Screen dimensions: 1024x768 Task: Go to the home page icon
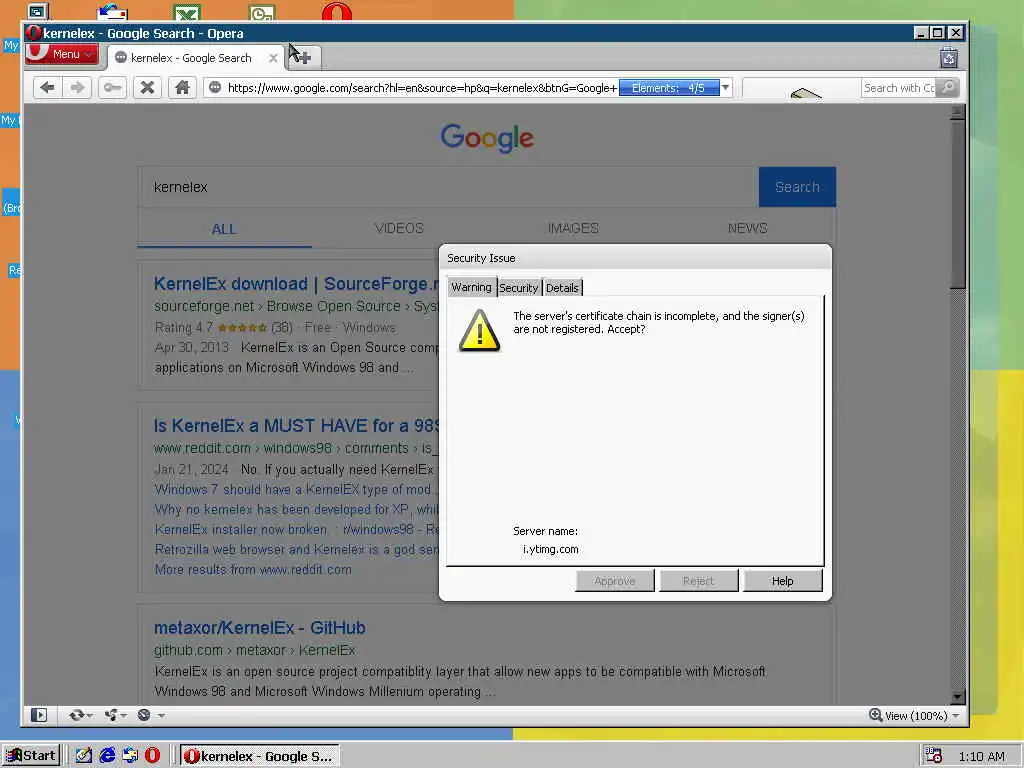[x=182, y=88]
